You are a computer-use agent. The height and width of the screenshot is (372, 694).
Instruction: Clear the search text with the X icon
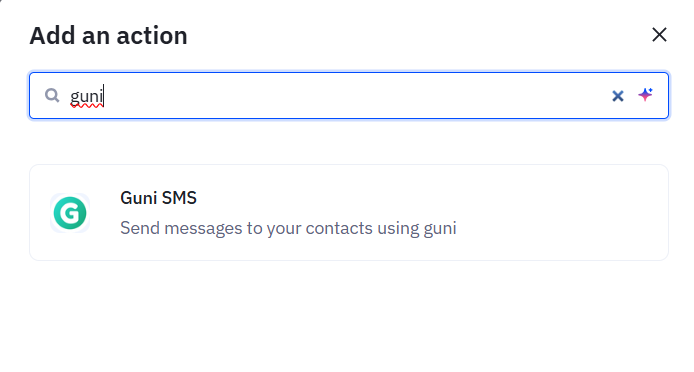617,96
